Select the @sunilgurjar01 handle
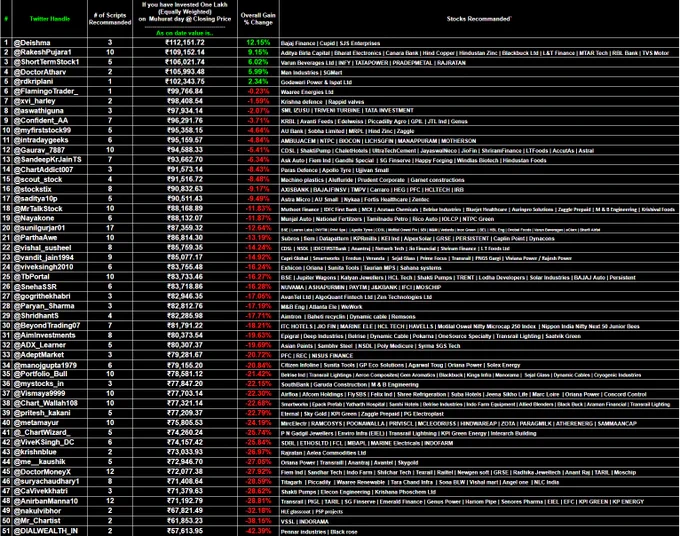The image size is (680, 536). (39, 228)
